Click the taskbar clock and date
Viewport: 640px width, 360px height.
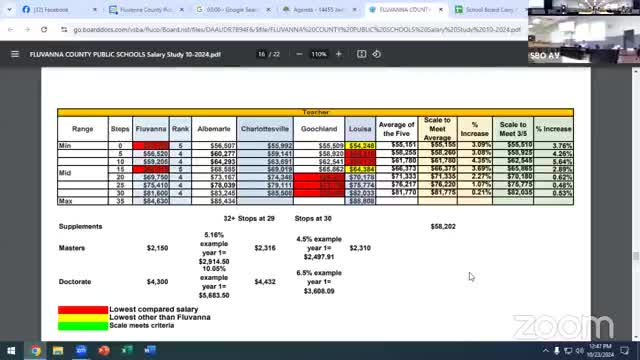point(600,350)
